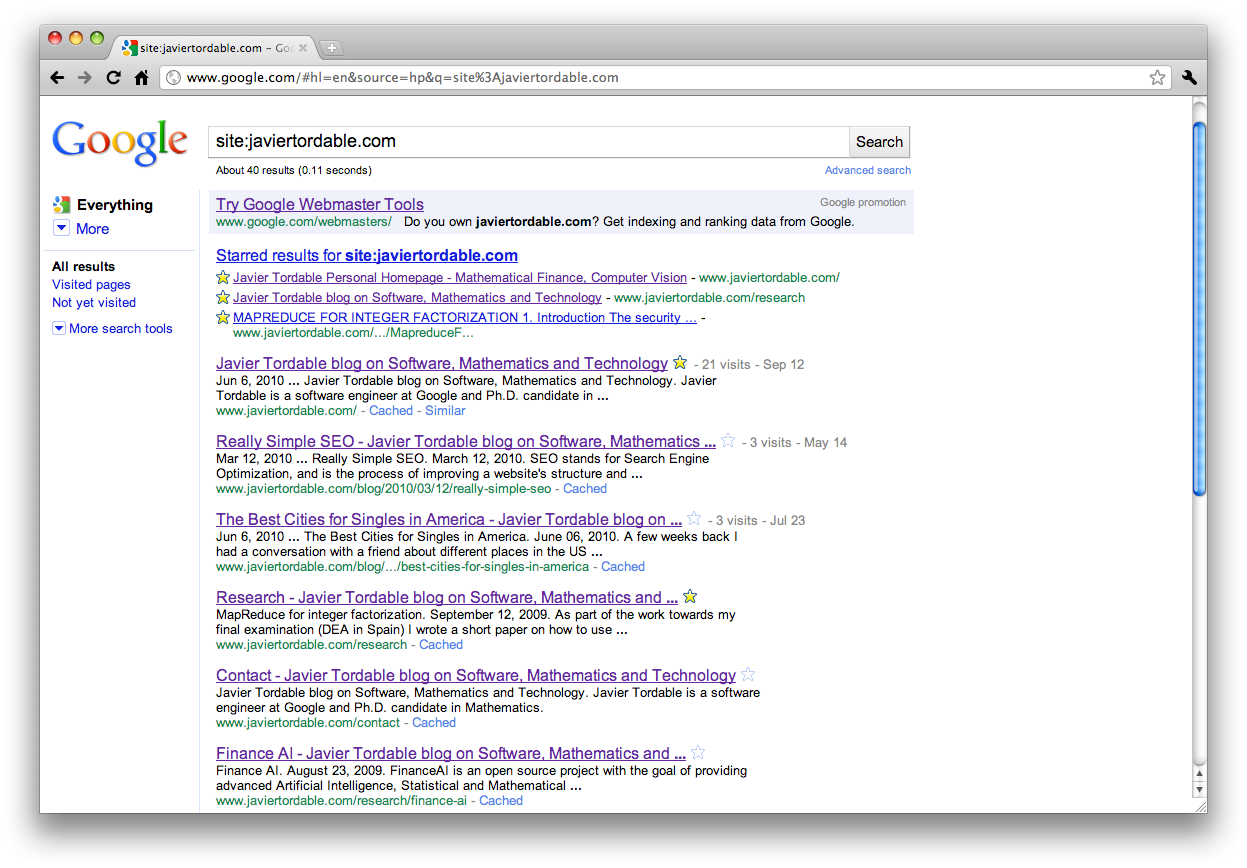Image resolution: width=1247 pixels, height=868 pixels.
Task: Open the Try Google Webmaster Tools link
Action: coord(320,205)
